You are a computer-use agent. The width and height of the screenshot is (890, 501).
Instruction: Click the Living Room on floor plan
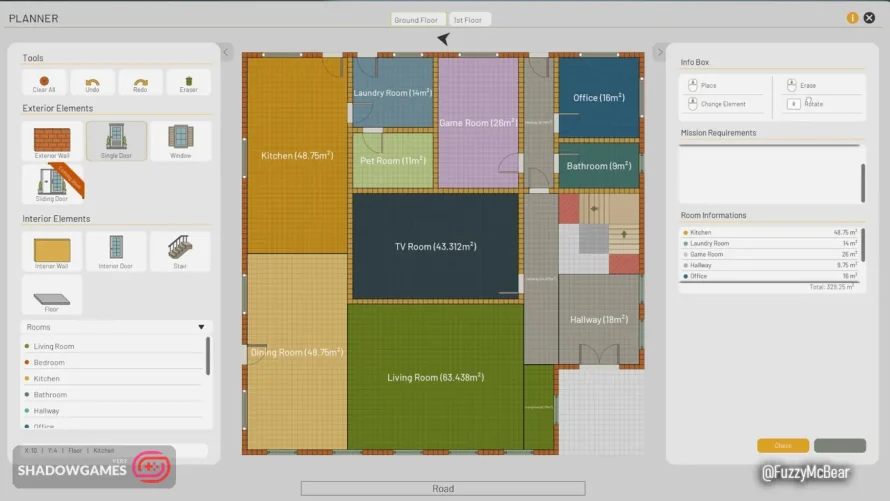point(435,377)
